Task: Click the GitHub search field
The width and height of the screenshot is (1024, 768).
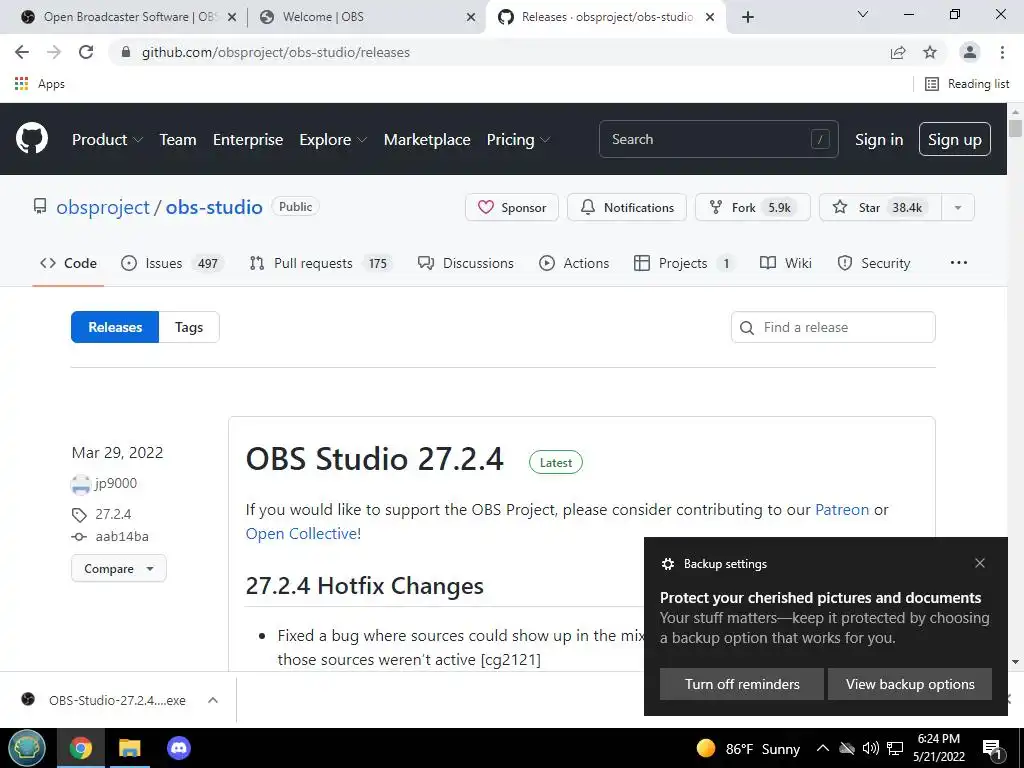Action: coord(718,139)
